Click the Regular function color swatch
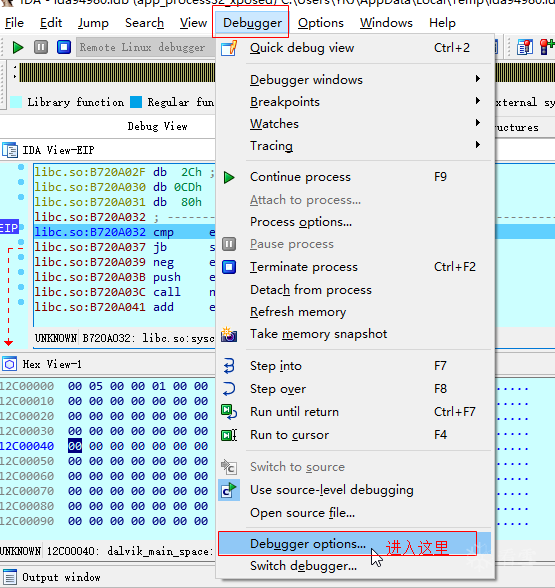The height and width of the screenshot is (588, 555). tap(136, 102)
